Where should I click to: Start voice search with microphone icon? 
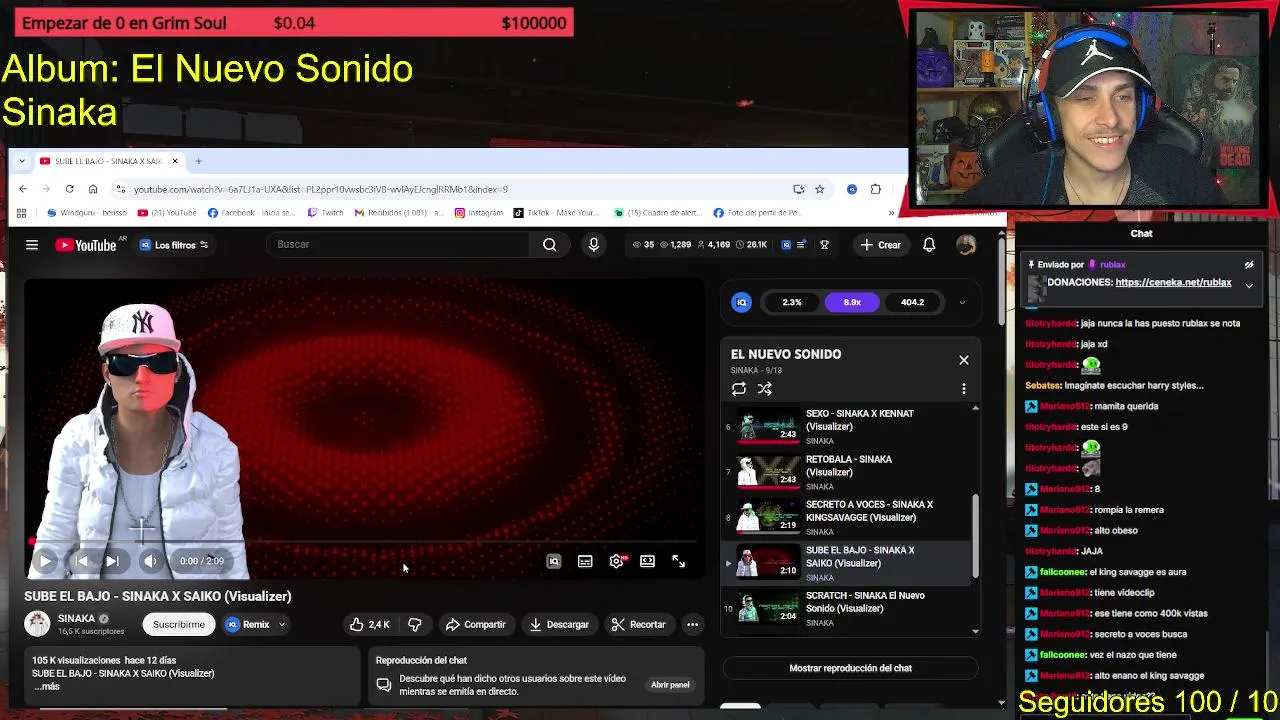pos(594,244)
